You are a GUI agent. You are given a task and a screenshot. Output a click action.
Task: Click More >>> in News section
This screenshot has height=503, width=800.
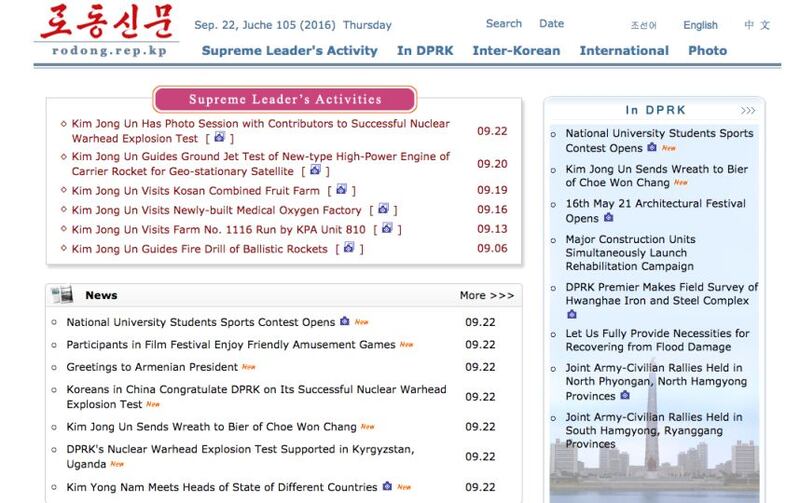coord(487,295)
